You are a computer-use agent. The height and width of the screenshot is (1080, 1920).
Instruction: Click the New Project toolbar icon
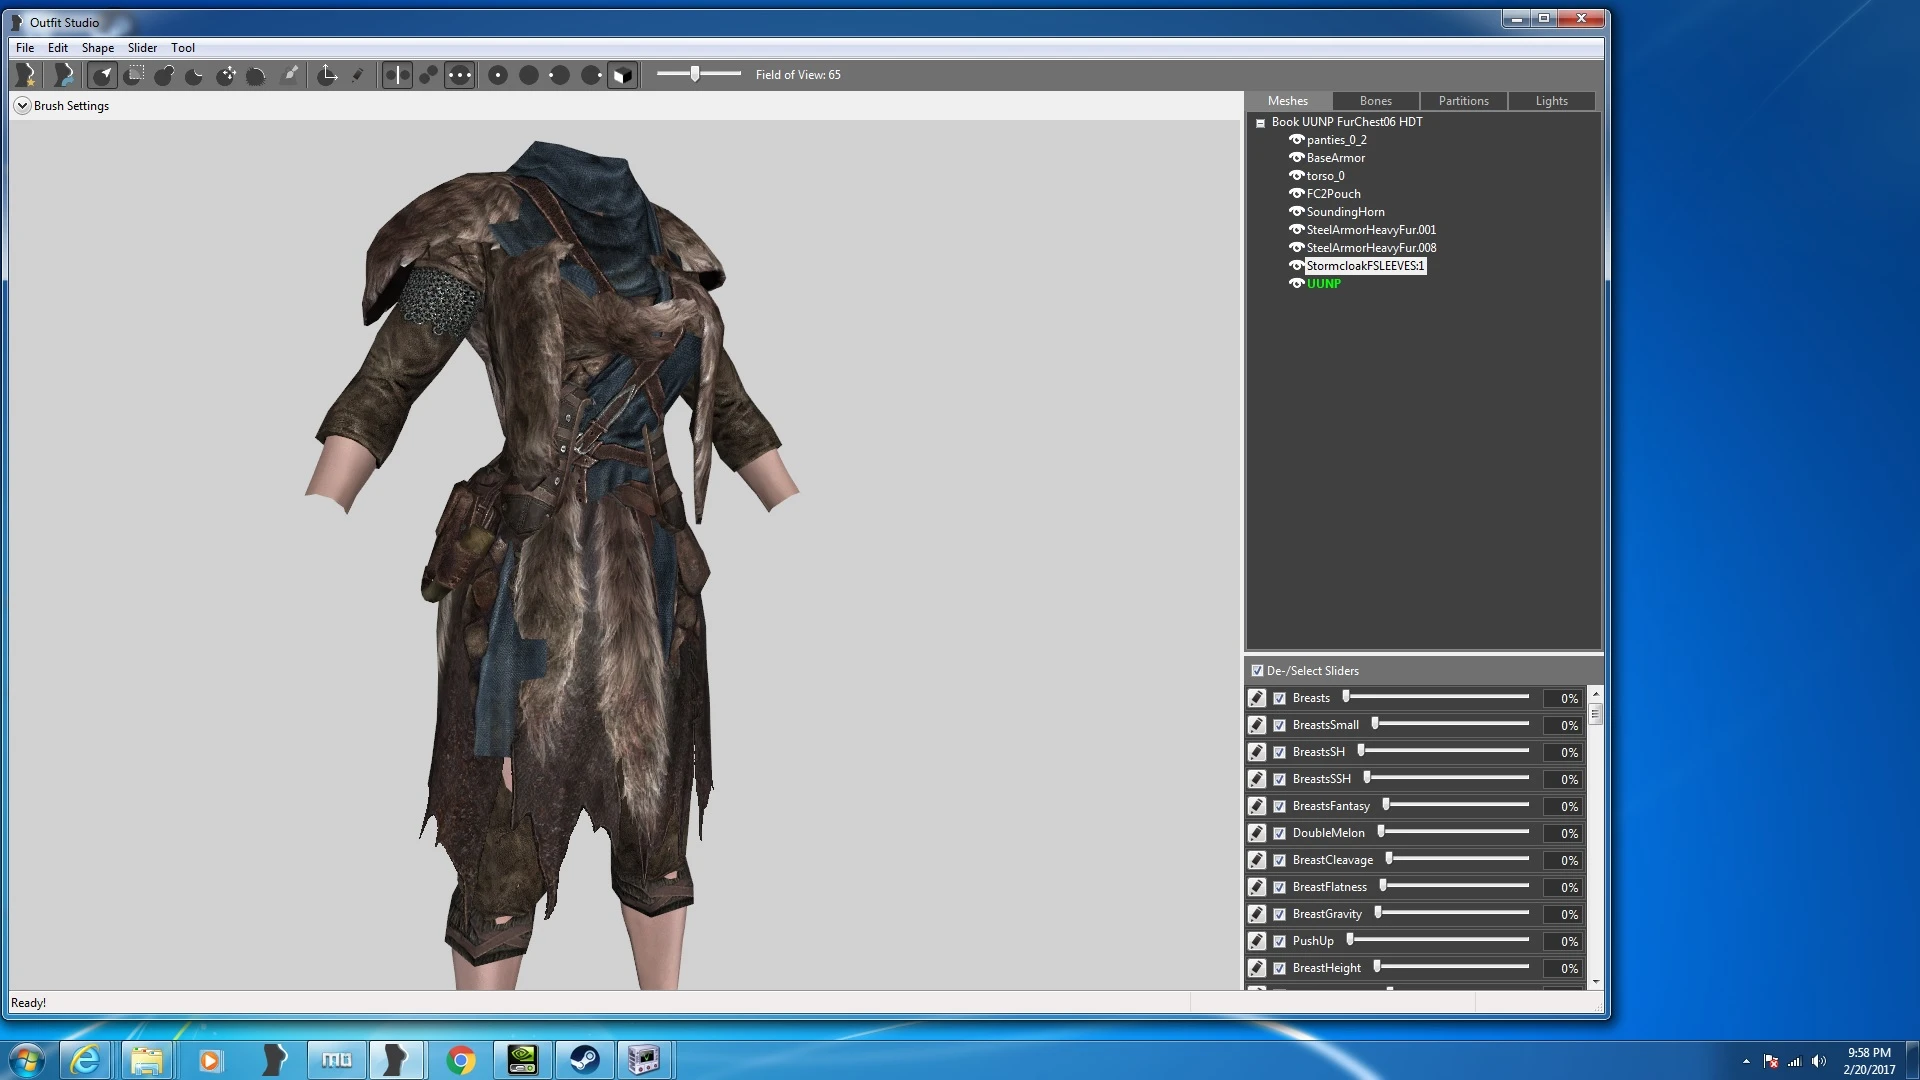click(26, 75)
